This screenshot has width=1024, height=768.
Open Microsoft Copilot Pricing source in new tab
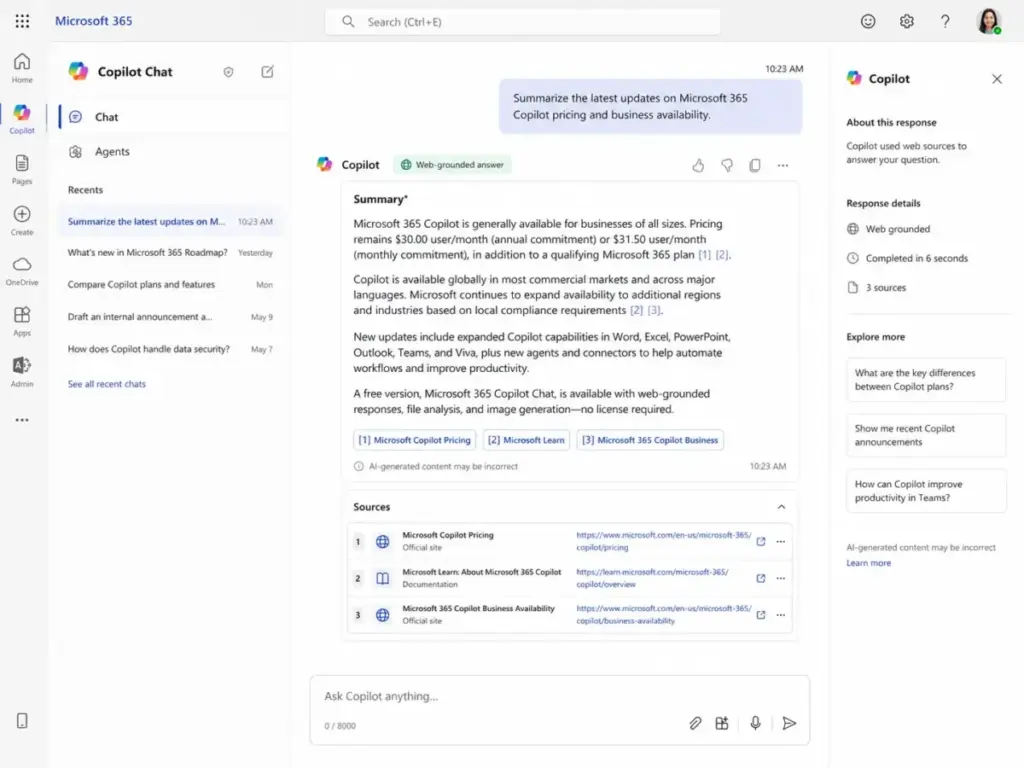point(761,541)
